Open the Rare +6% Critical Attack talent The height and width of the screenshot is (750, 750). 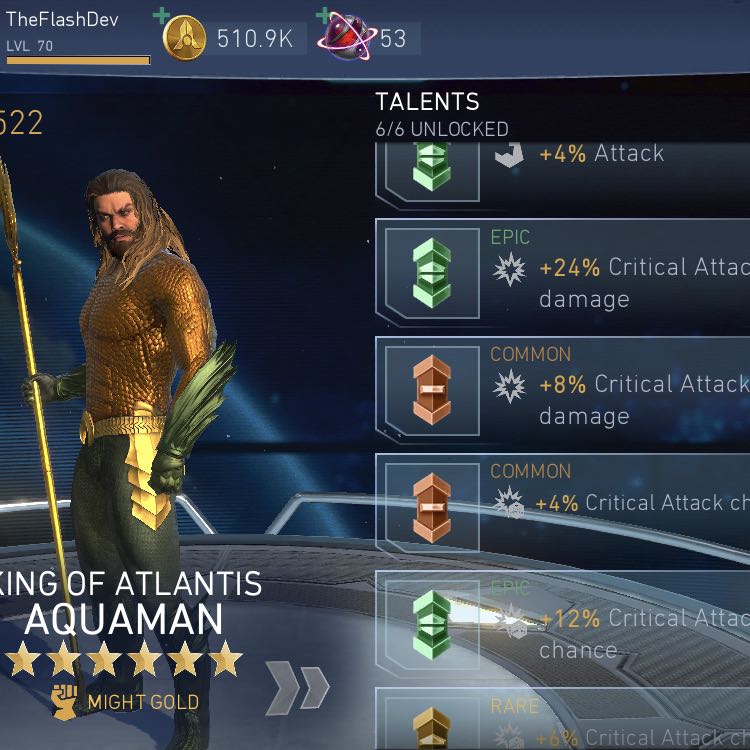tap(562, 719)
